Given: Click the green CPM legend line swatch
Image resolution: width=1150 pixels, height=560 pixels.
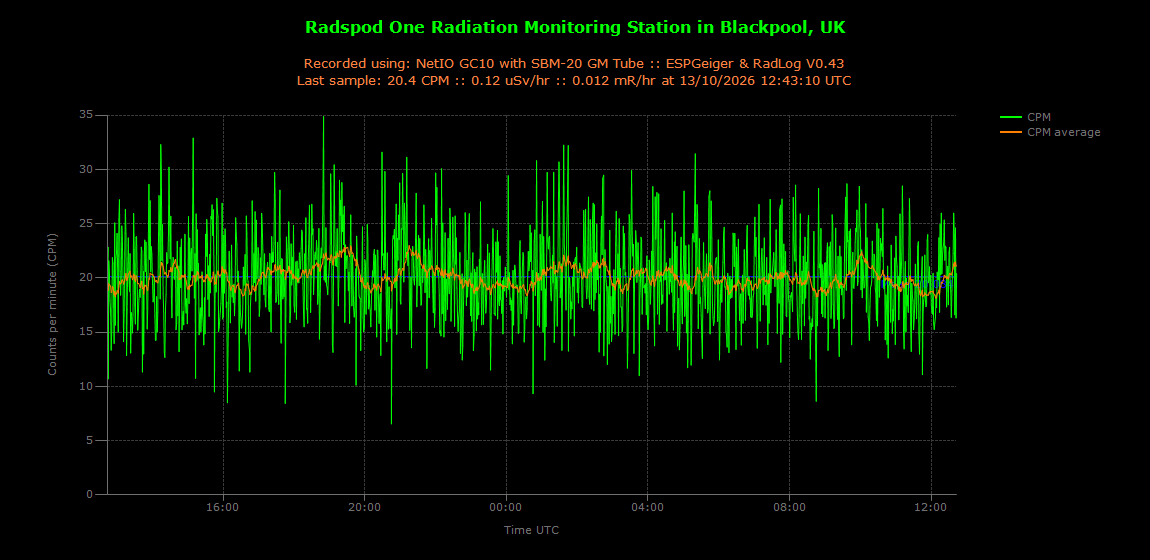Looking at the screenshot, I should (x=1011, y=117).
